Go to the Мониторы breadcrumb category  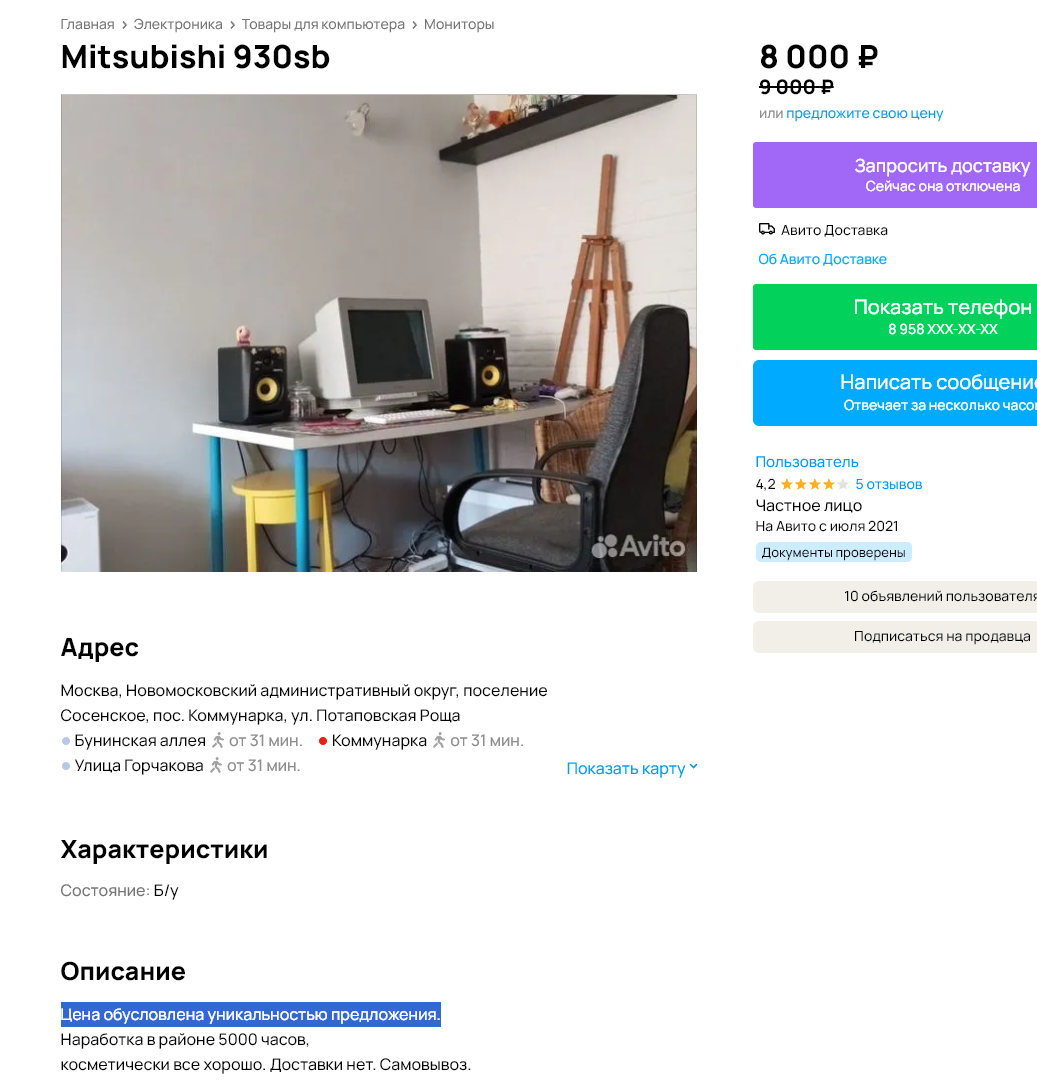click(x=459, y=24)
